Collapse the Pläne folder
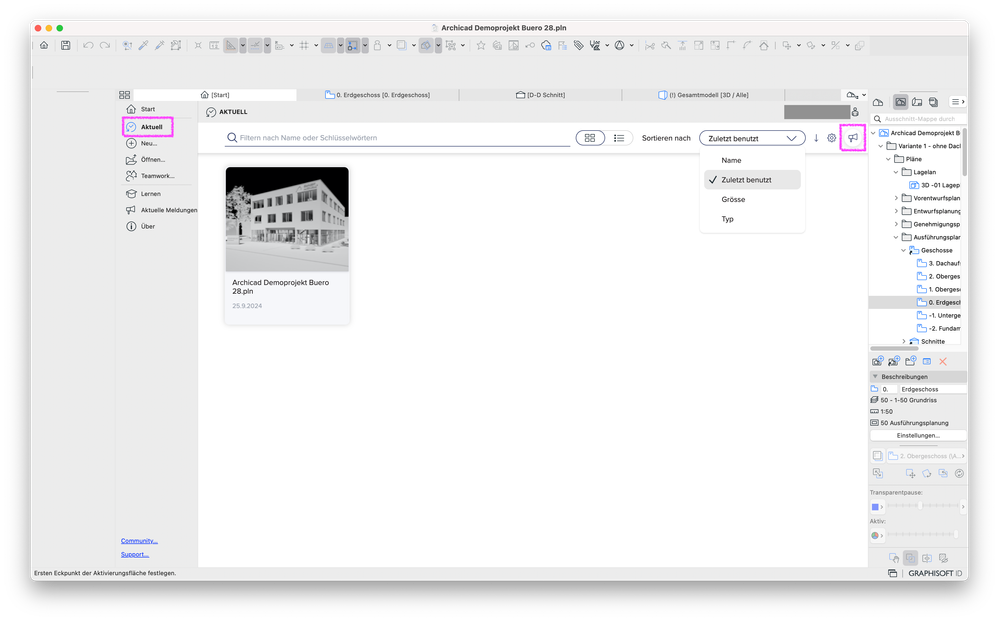The height and width of the screenshot is (621, 999). (x=889, y=159)
